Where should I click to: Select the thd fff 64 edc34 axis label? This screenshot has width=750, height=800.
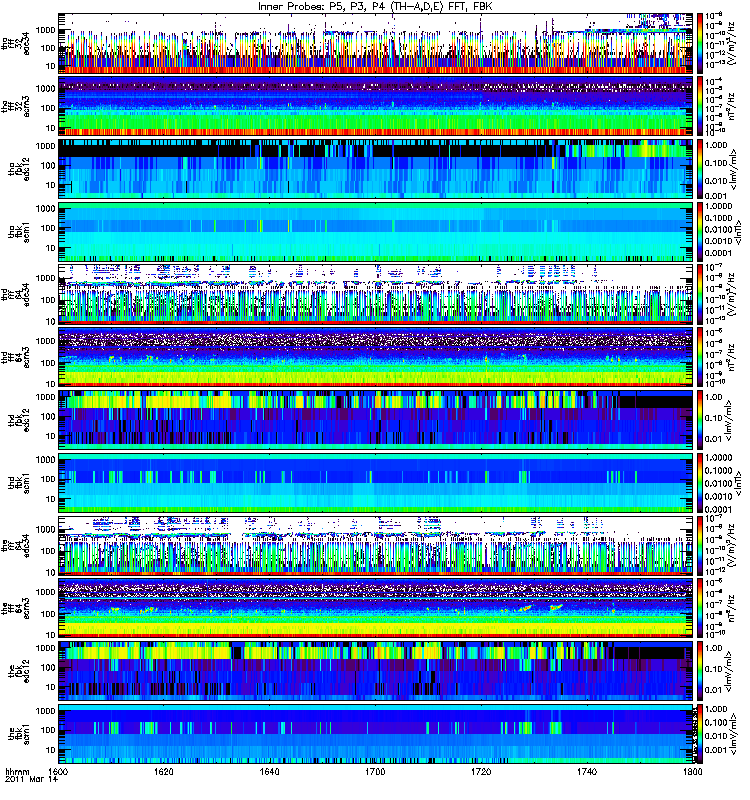[x=16, y=295]
